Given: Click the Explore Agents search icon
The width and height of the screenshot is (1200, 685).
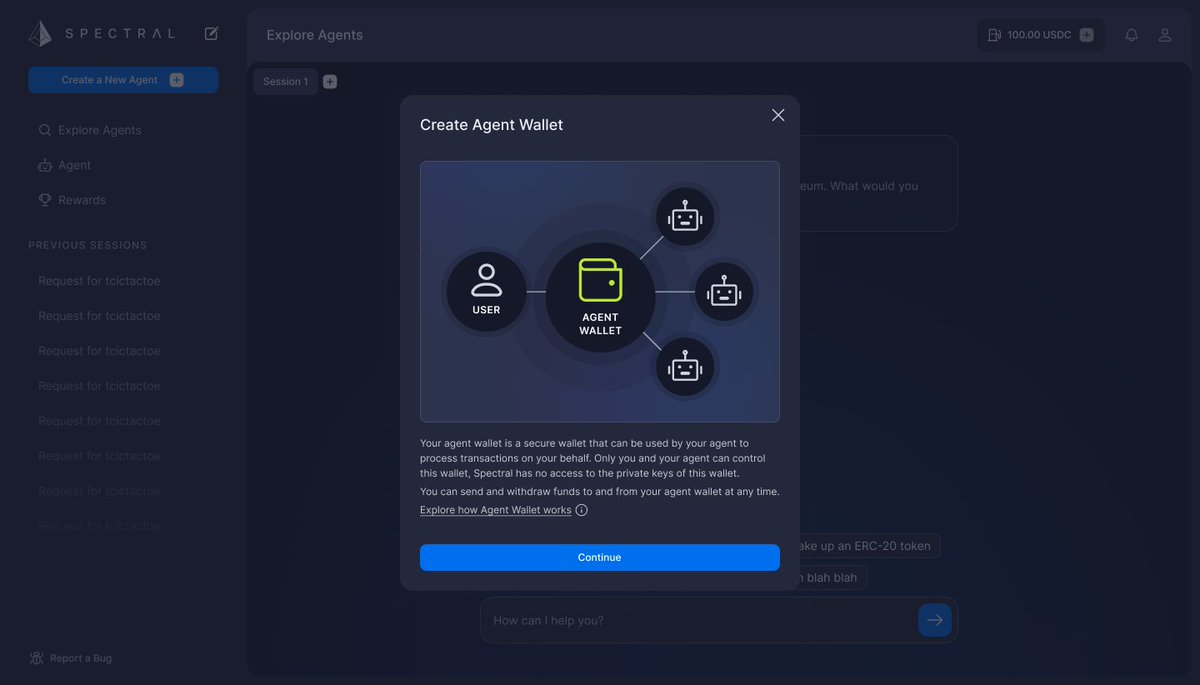Looking at the screenshot, I should [x=45, y=130].
